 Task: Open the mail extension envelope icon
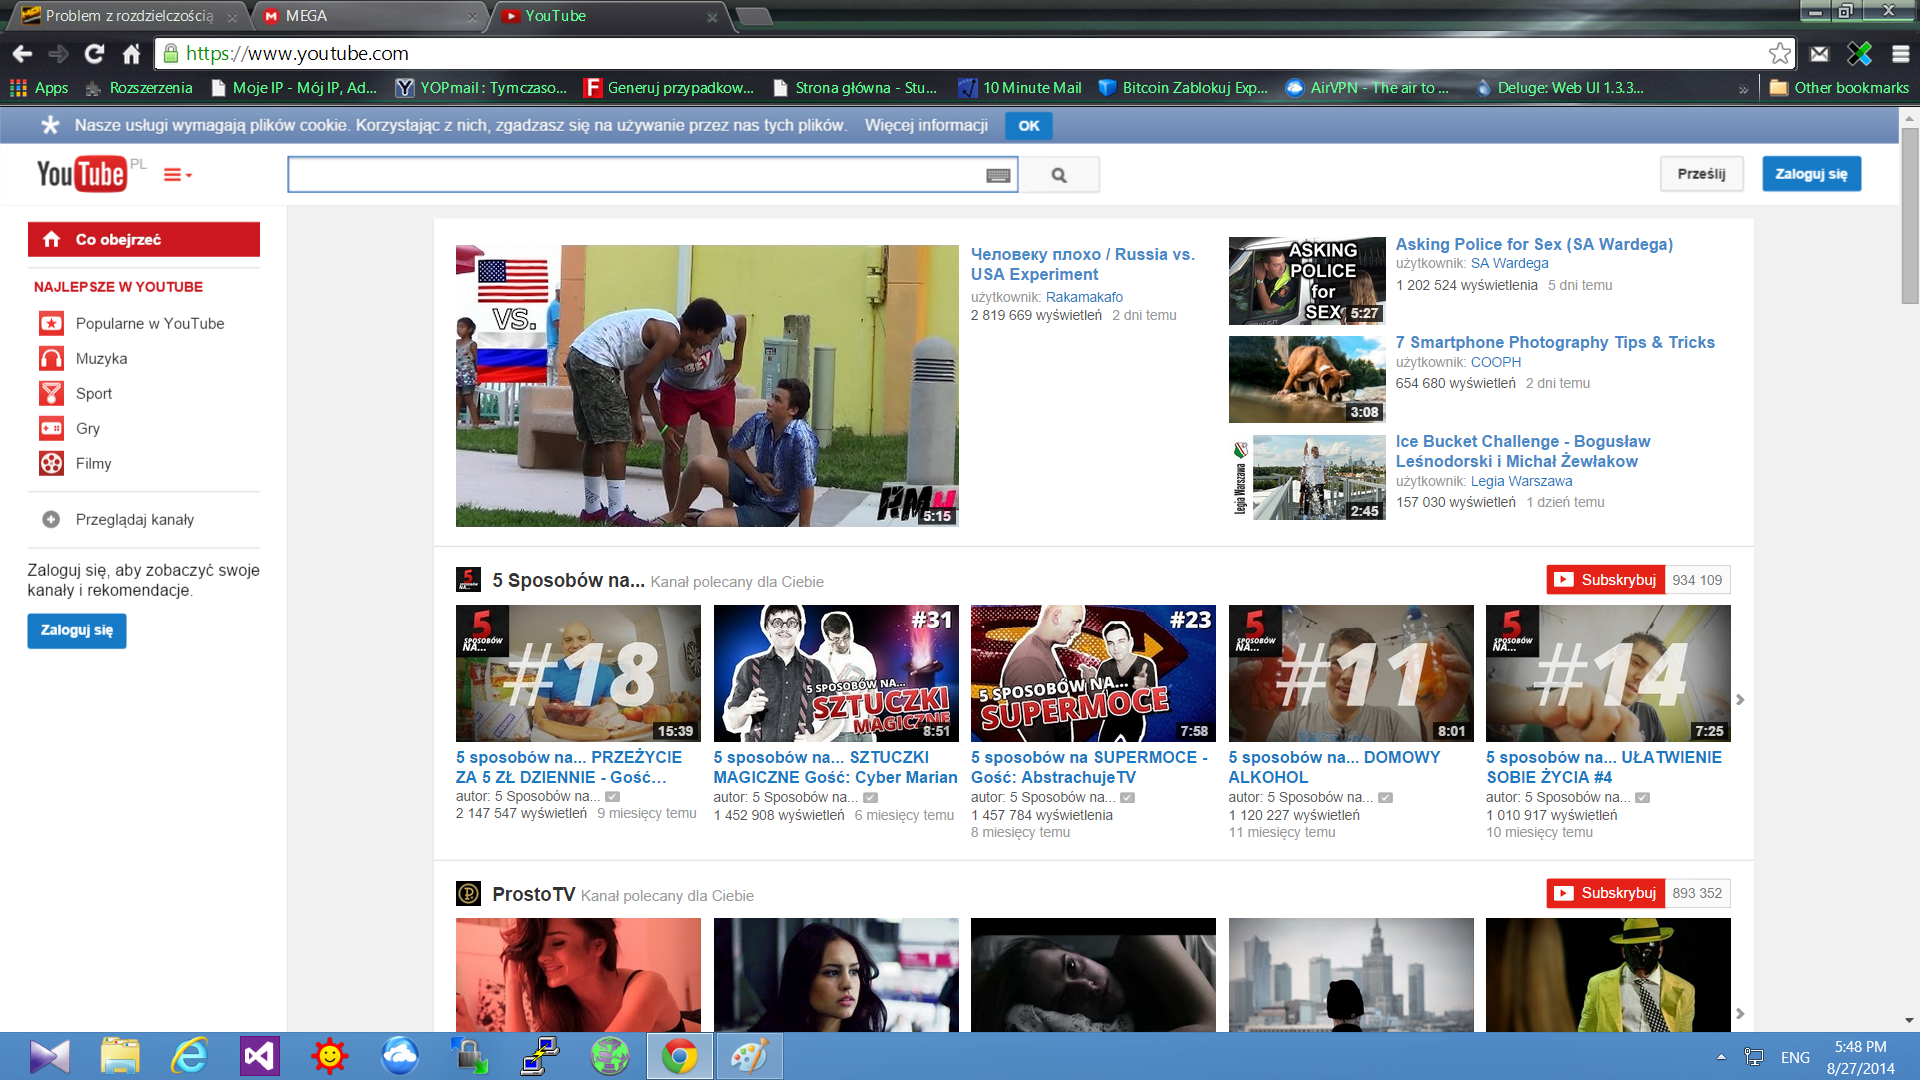tap(1819, 54)
